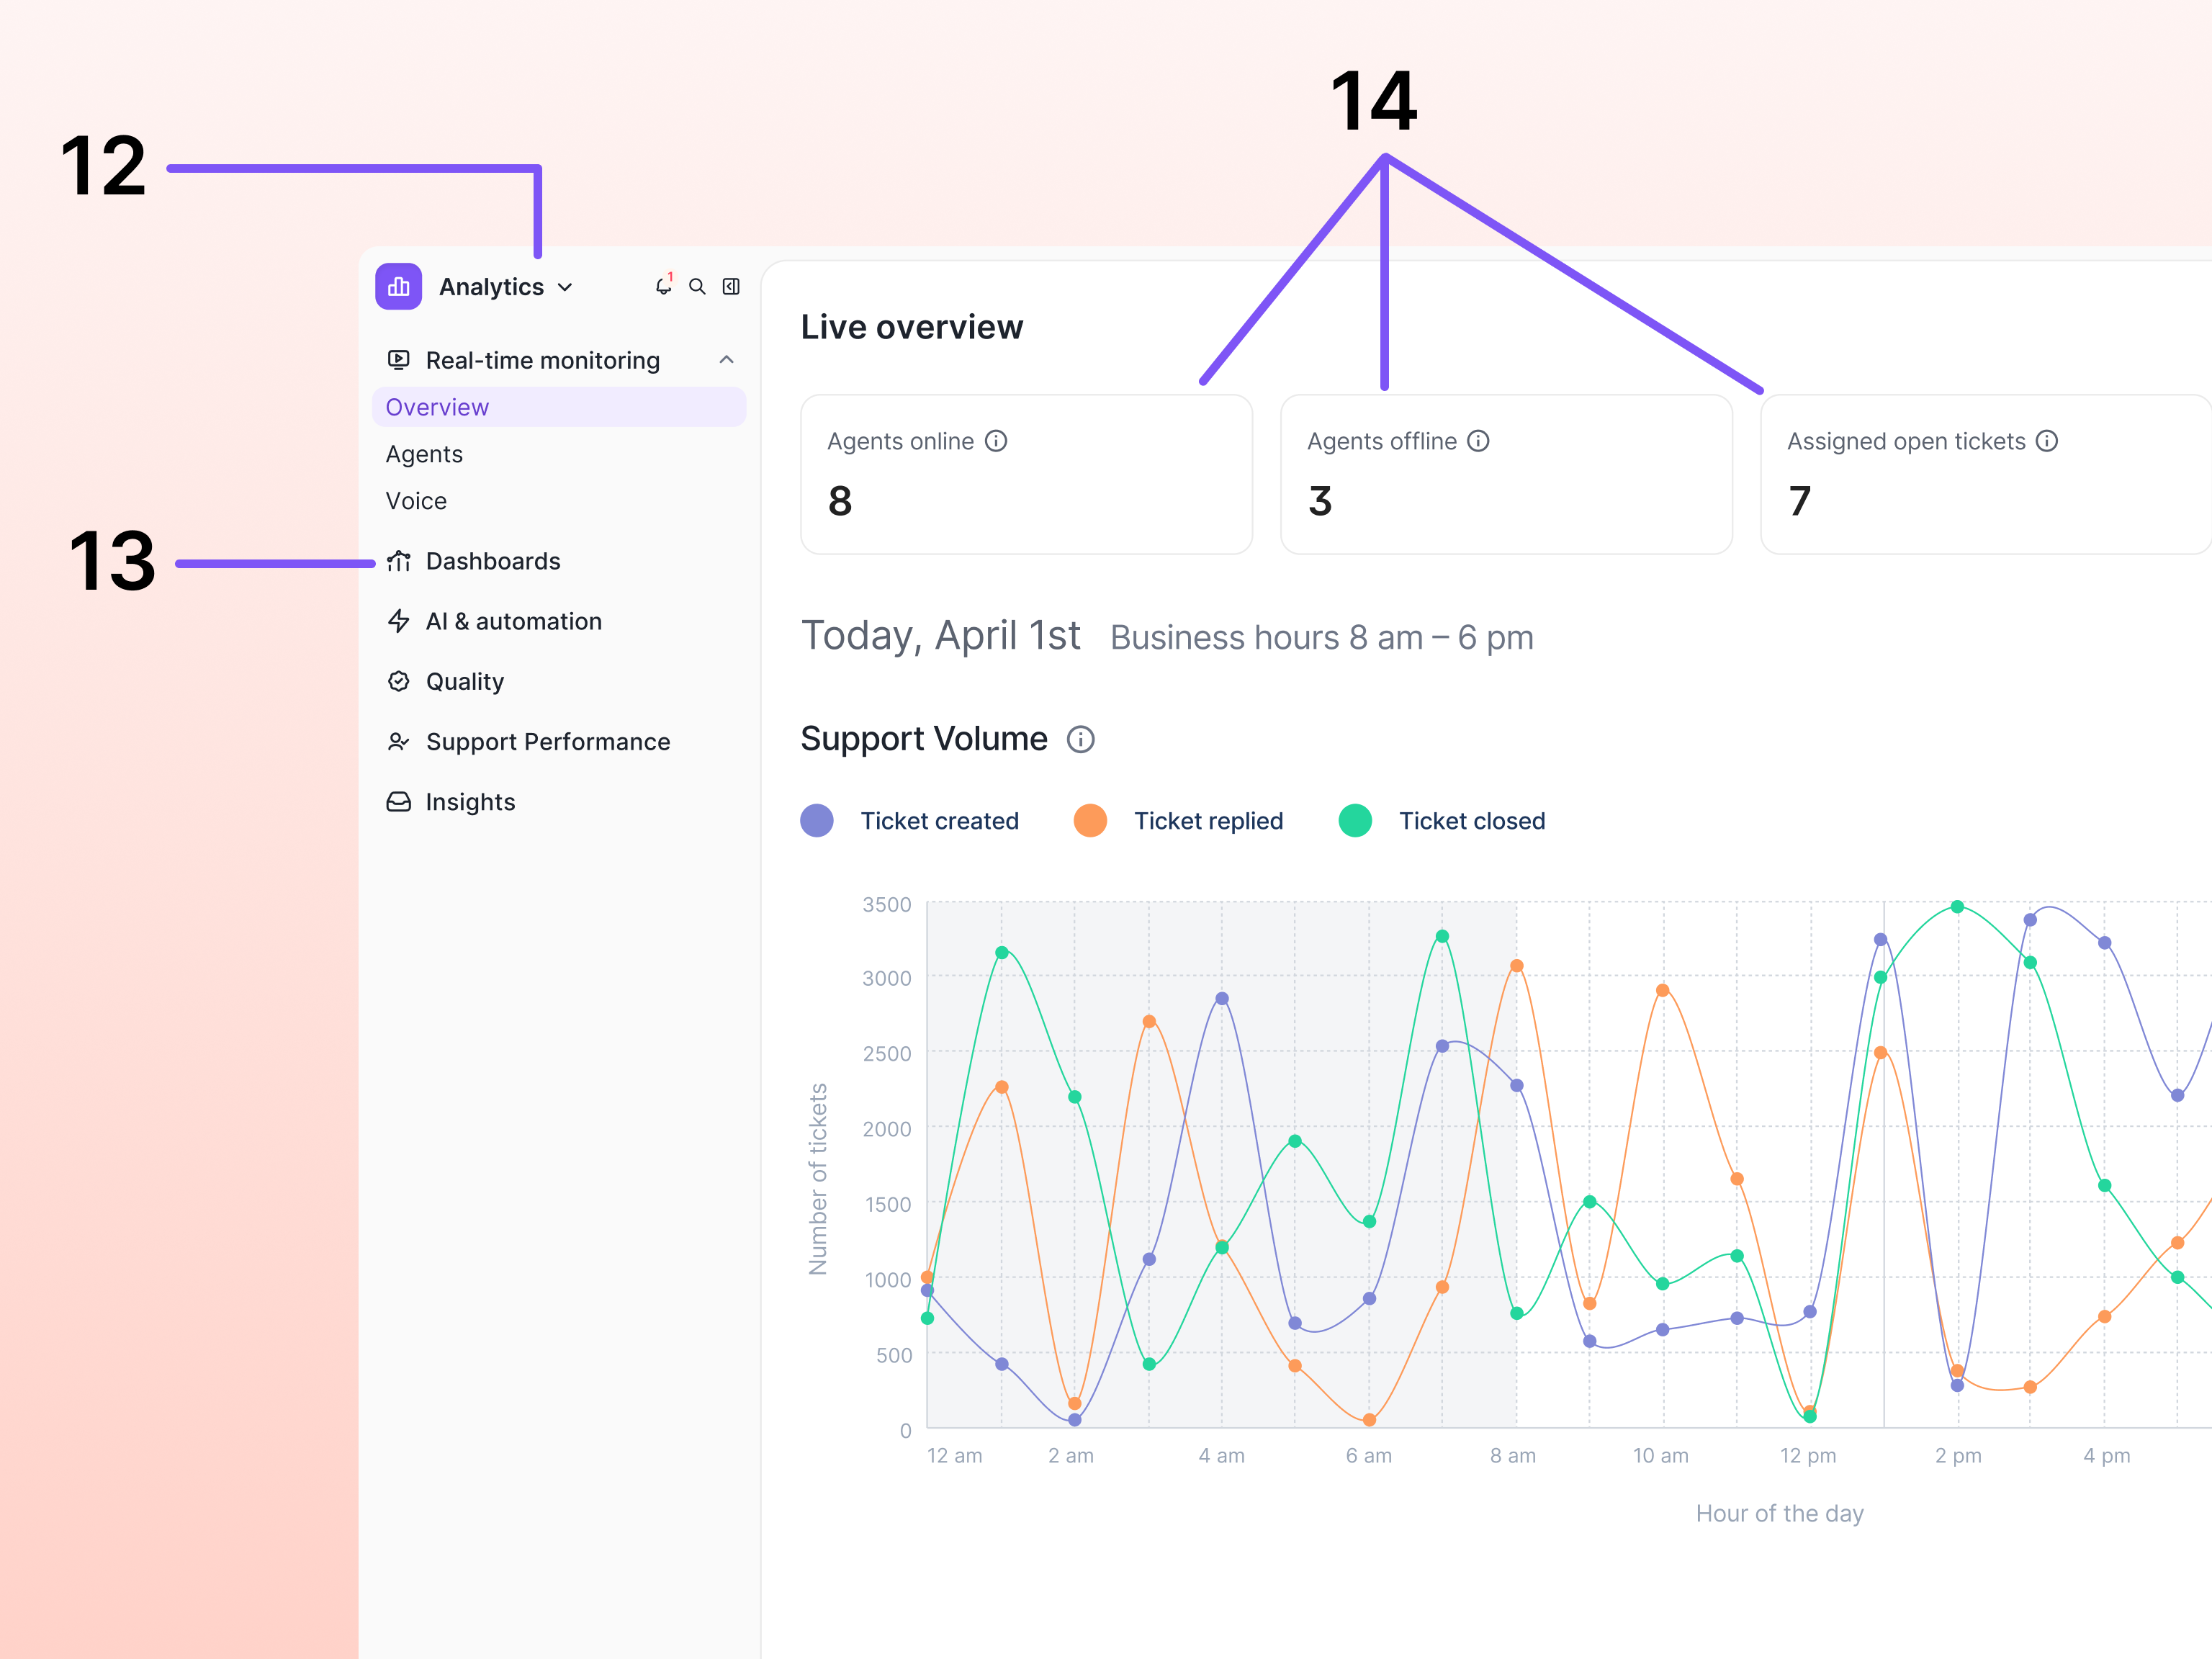Collapse the Real-time monitoring section
Viewport: 2212px width, 1659px height.
[x=726, y=360]
